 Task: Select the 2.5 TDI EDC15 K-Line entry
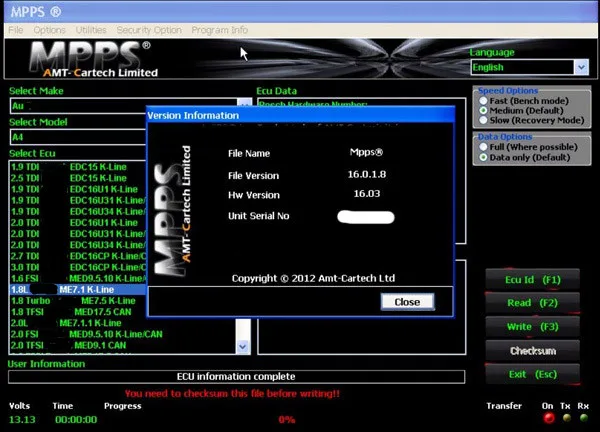[x=78, y=178]
